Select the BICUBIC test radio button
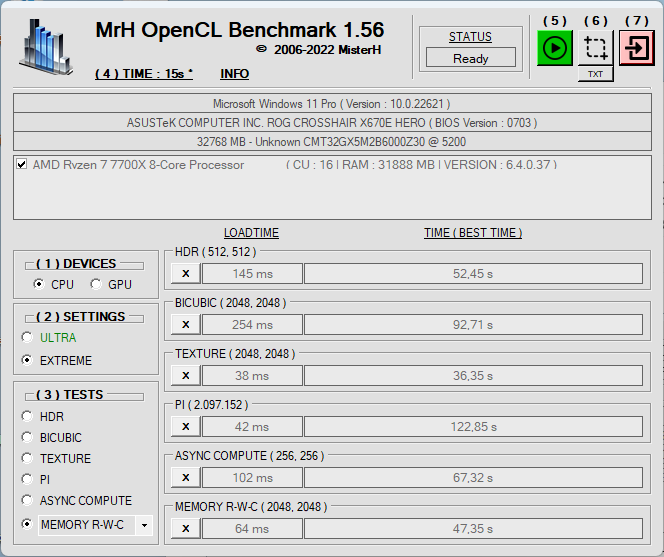This screenshot has height=557, width=664. pos(27,437)
